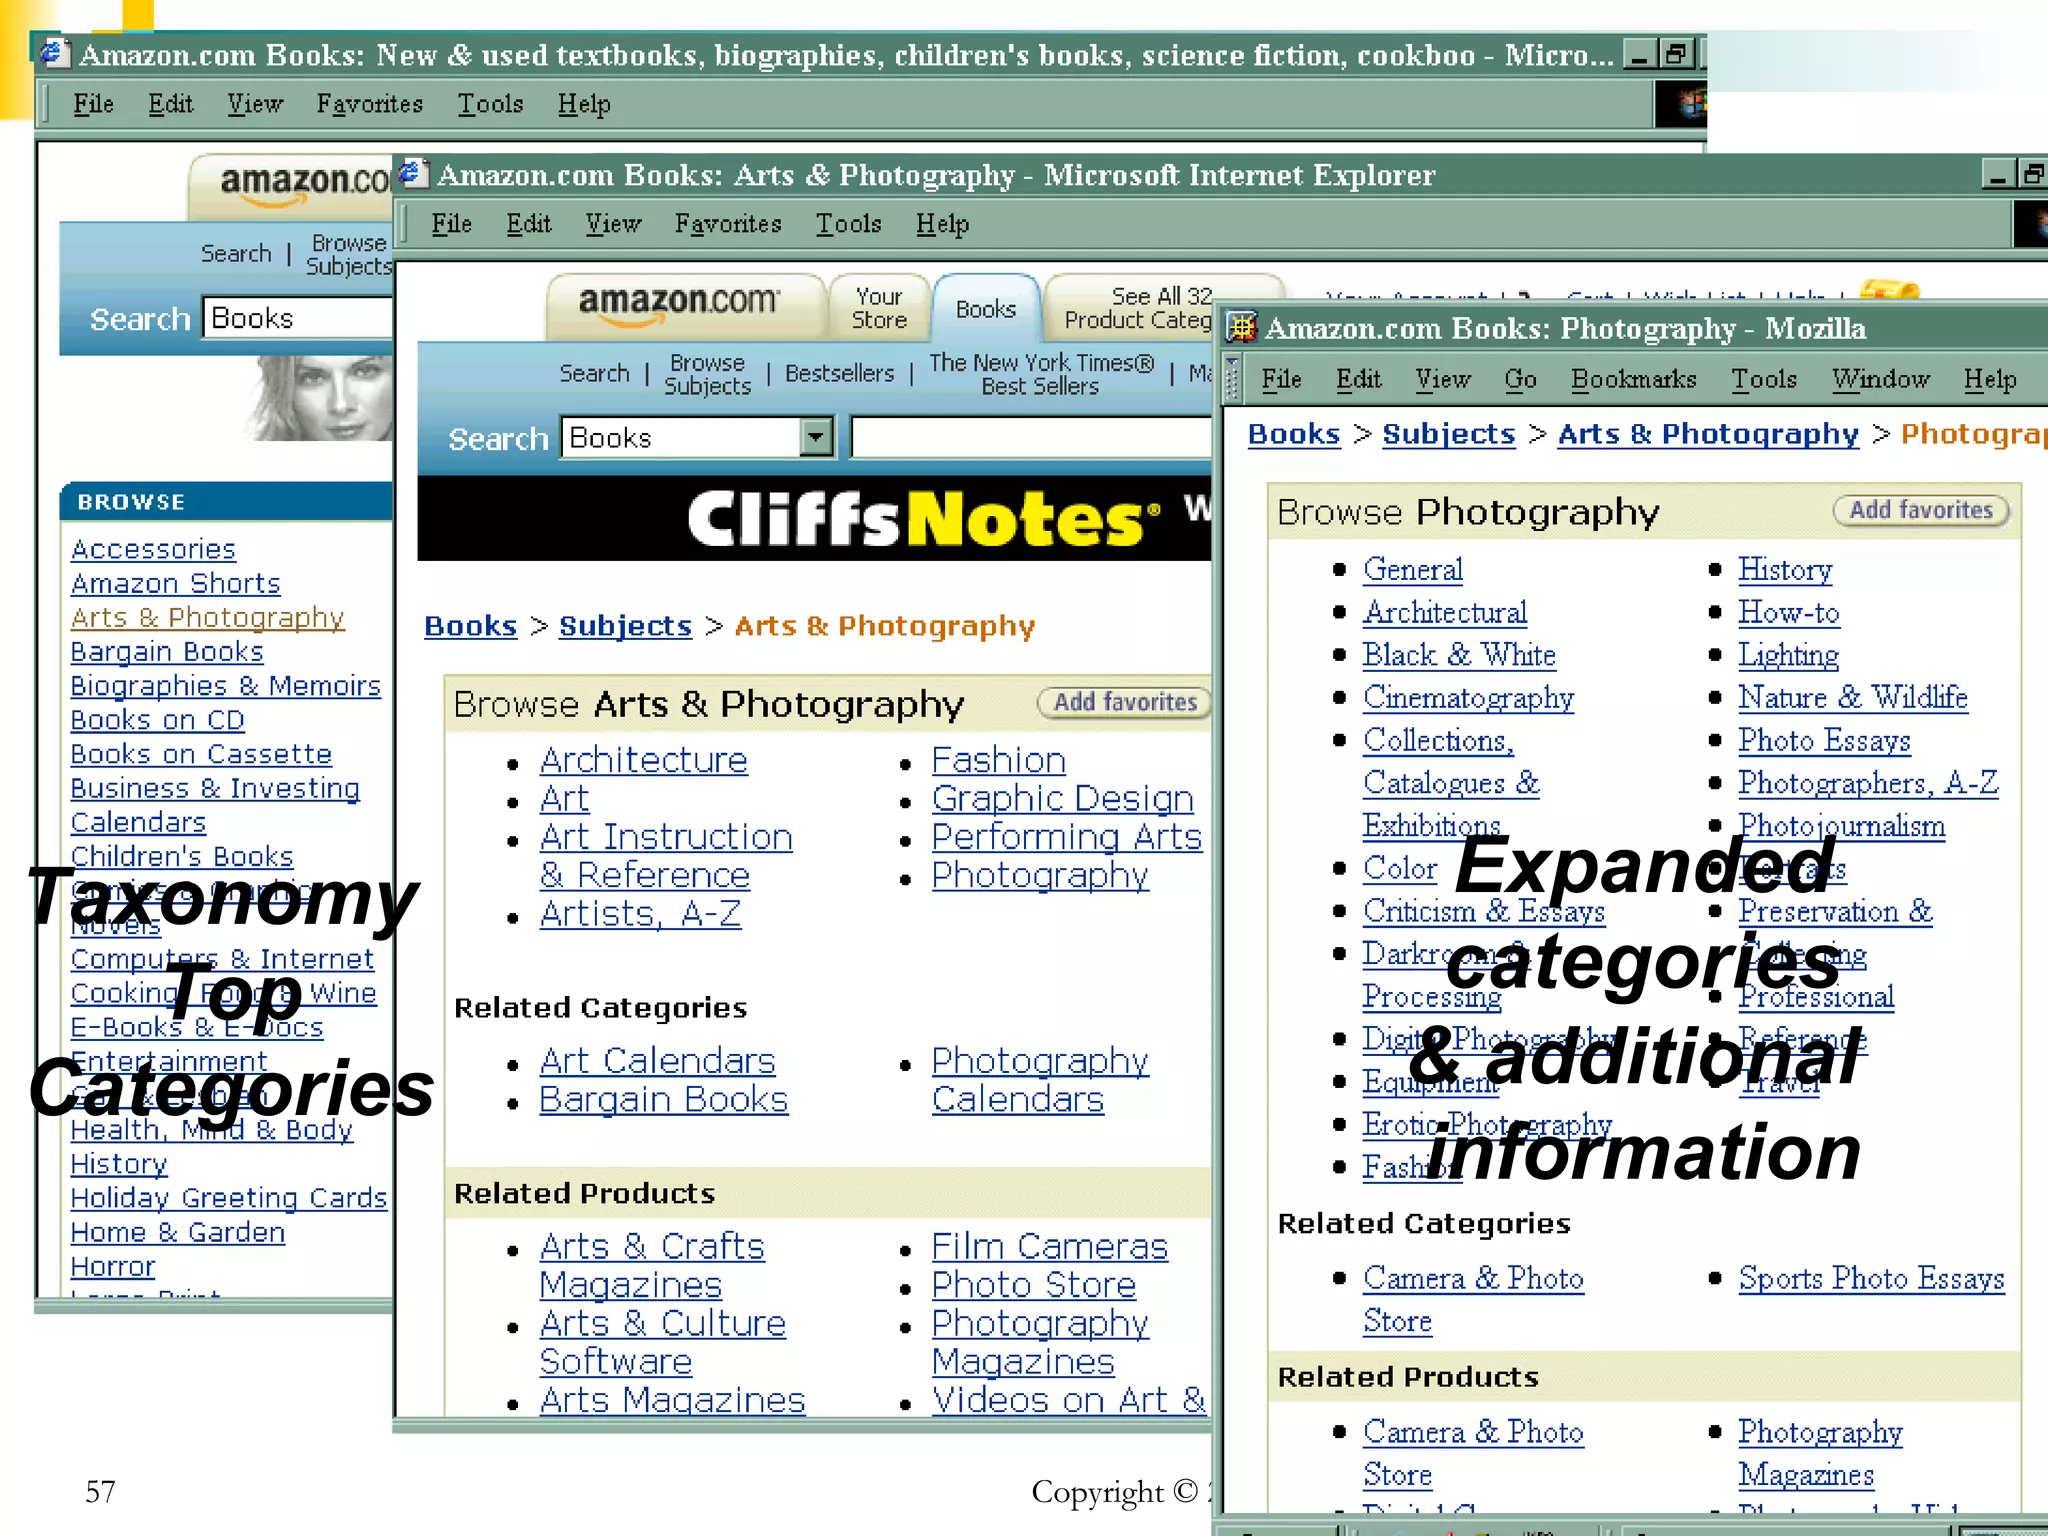Open the Architecture link under Browse Arts & Photography
This screenshot has height=1536, width=2048.
click(643, 760)
